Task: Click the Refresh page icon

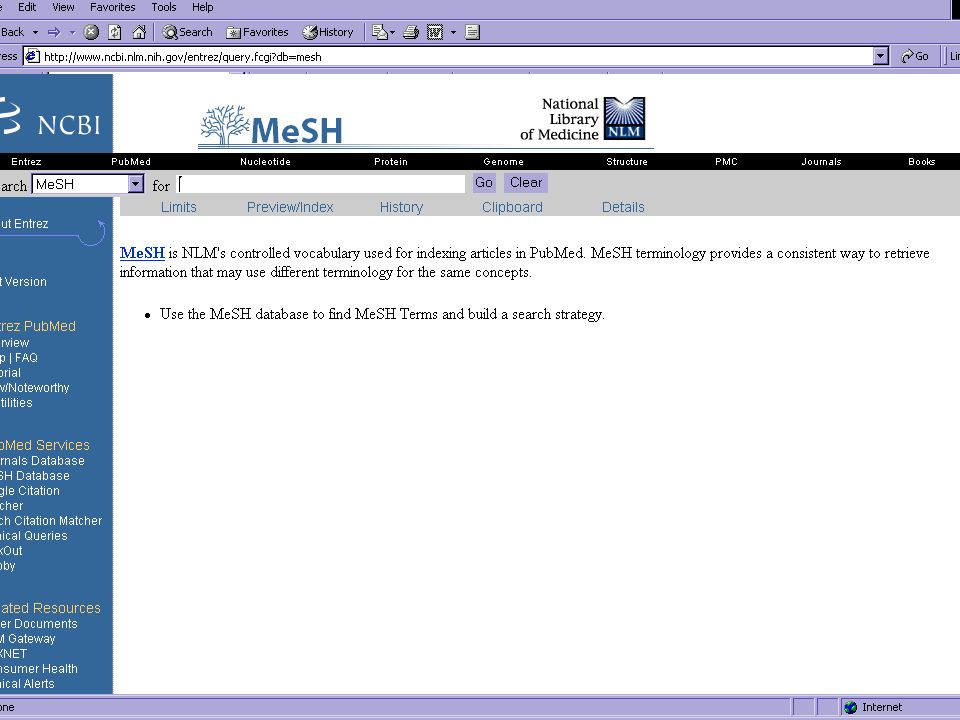Action: [114, 32]
